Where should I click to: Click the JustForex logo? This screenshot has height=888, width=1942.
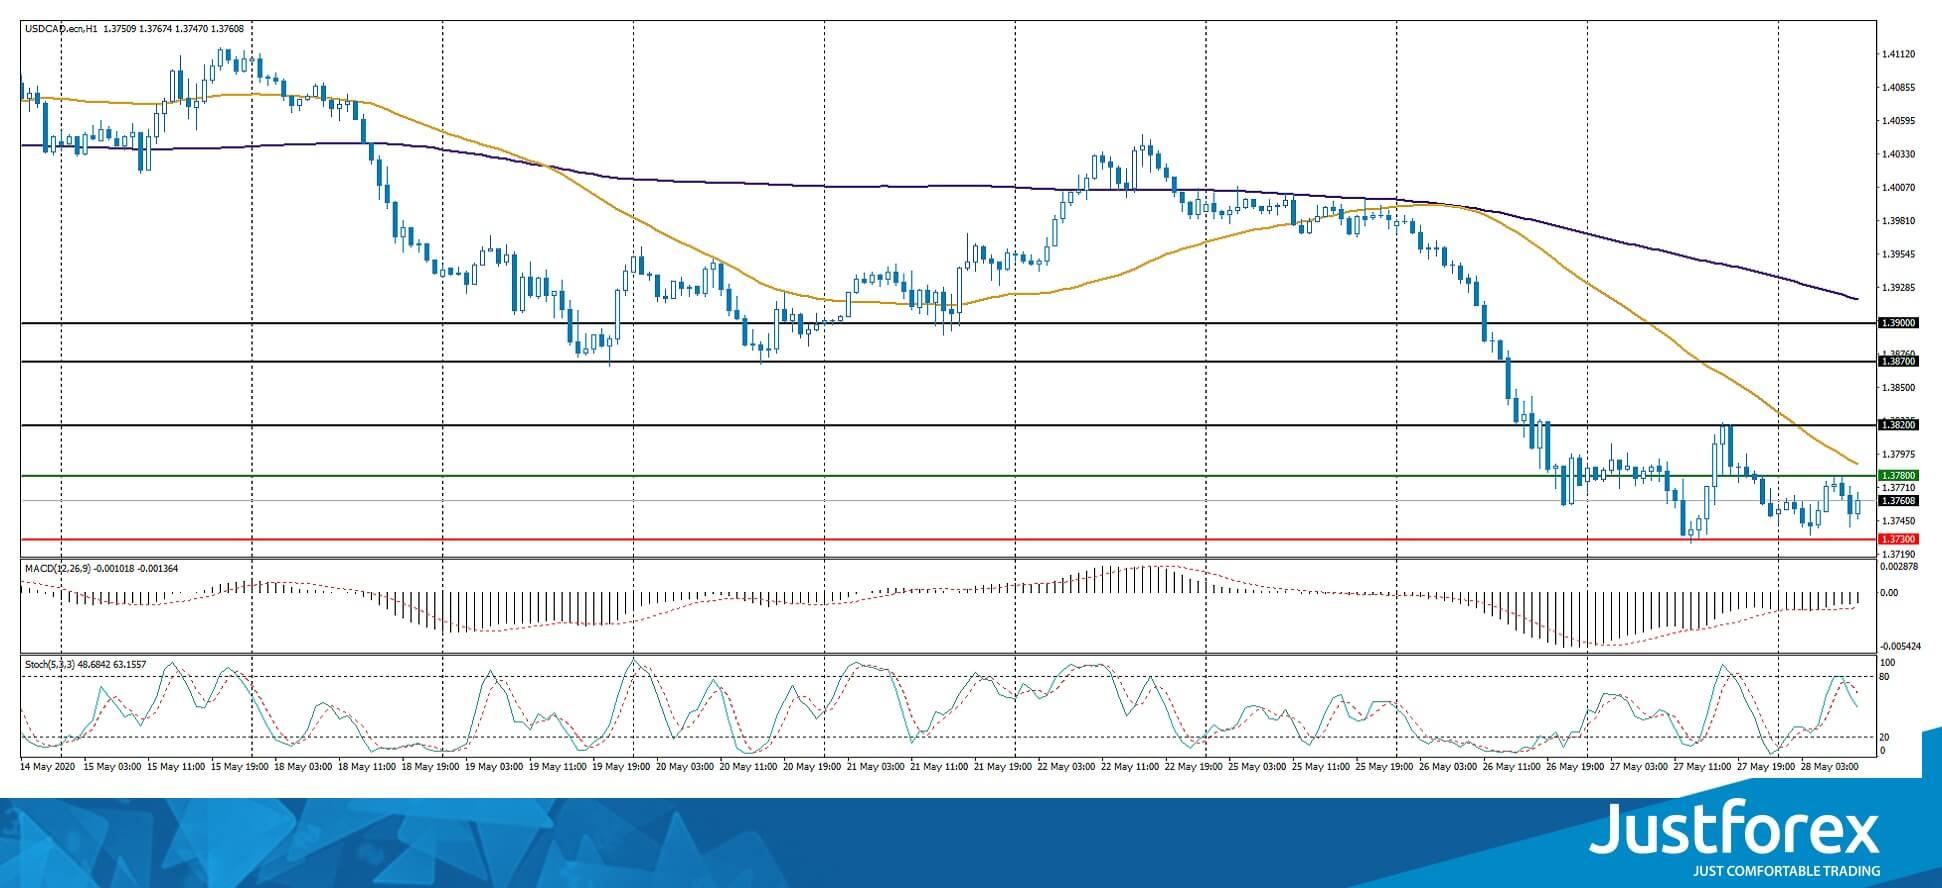(x=1736, y=830)
